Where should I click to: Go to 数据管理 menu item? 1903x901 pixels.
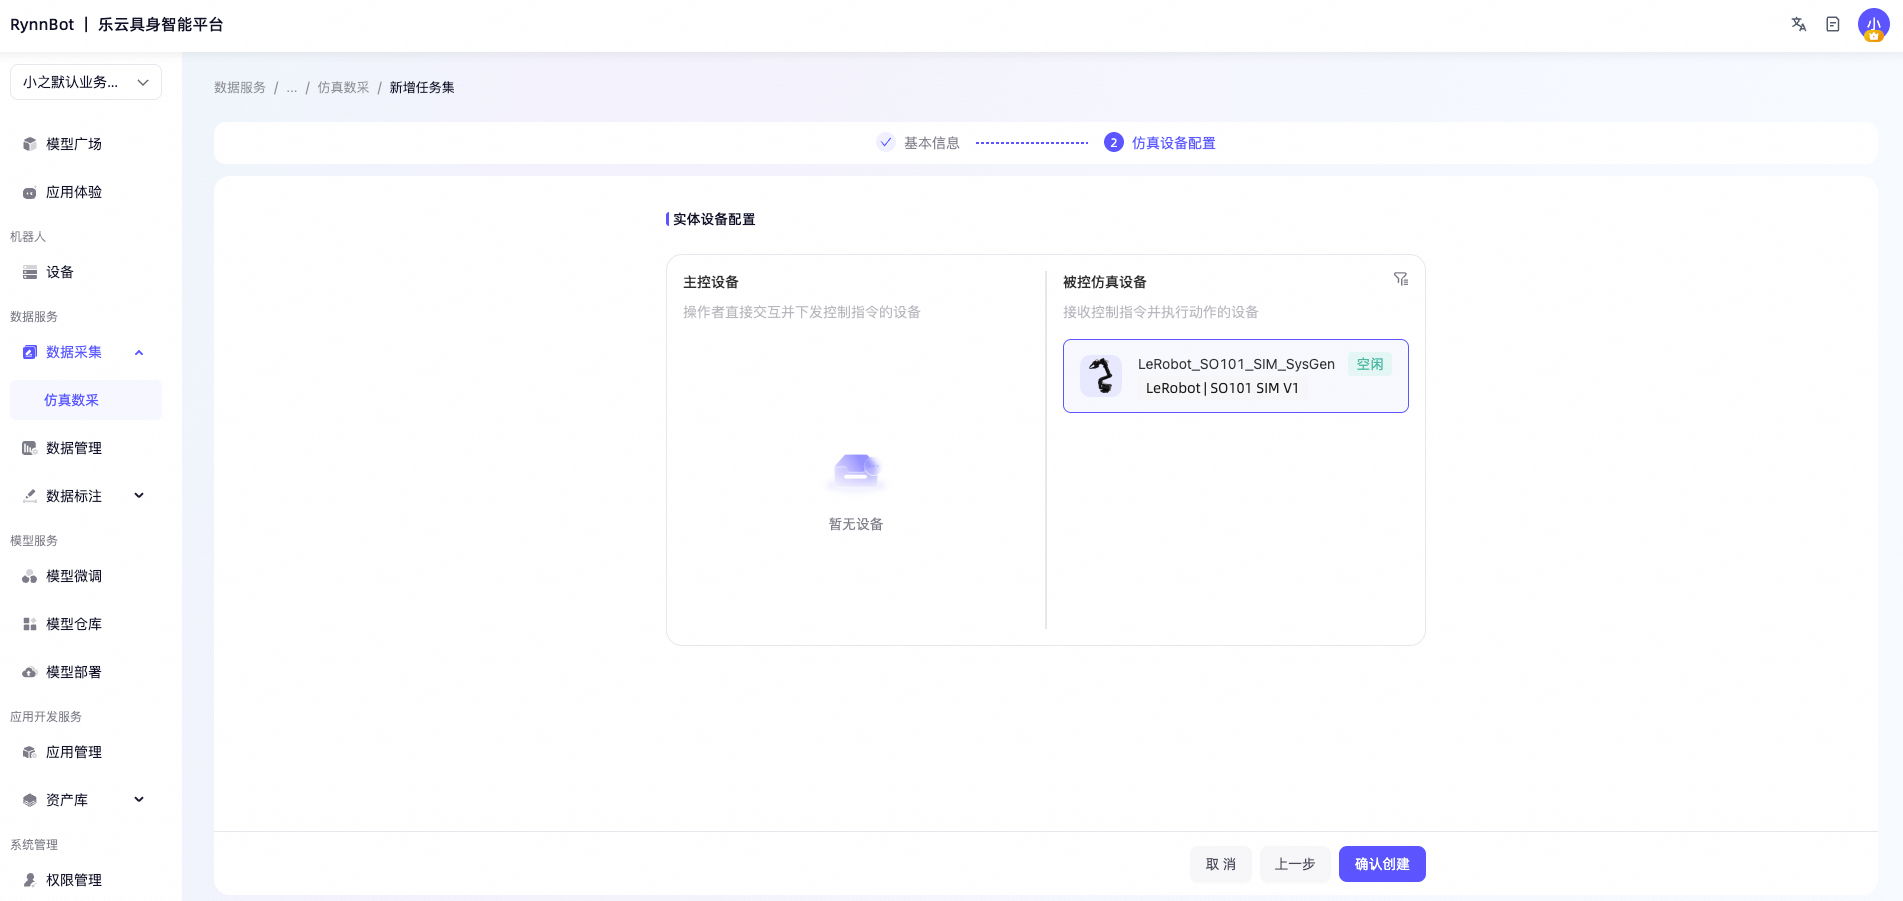pos(86,448)
